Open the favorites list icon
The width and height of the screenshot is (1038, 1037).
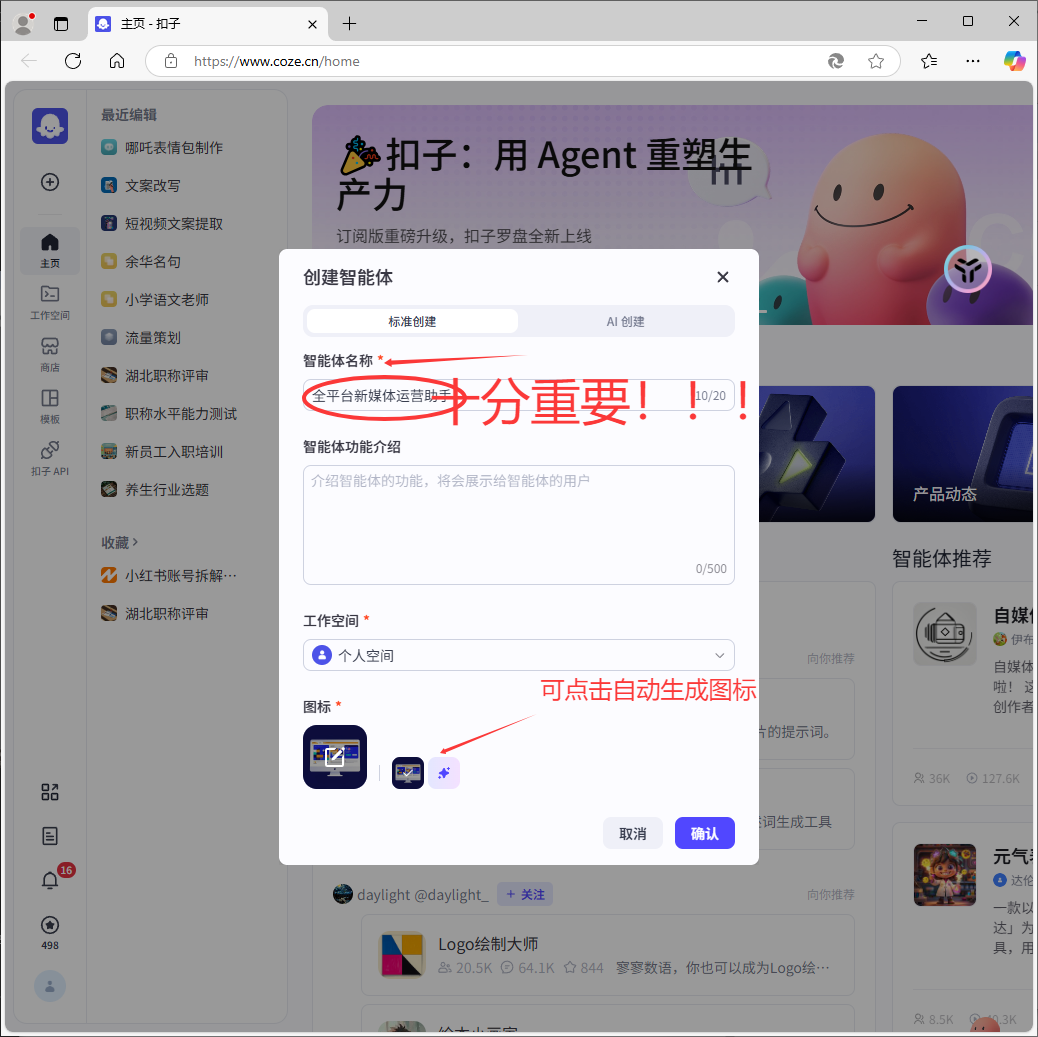929,61
